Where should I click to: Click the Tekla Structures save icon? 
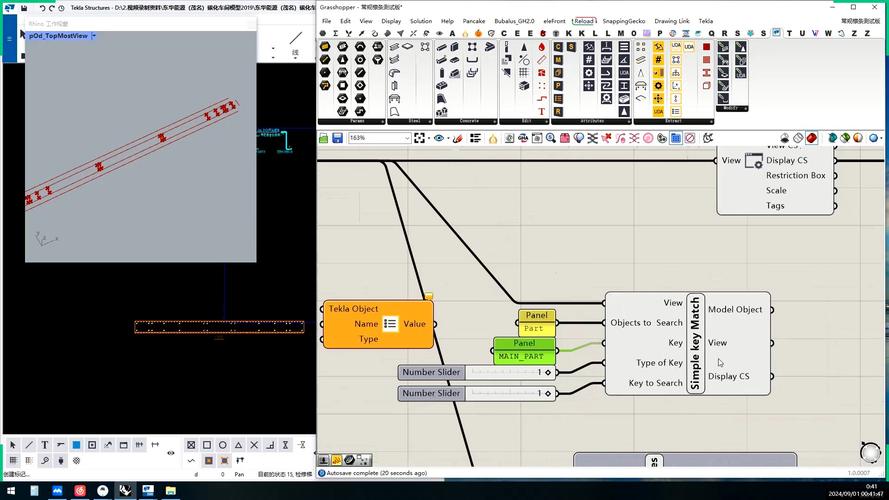click(x=24, y=7)
